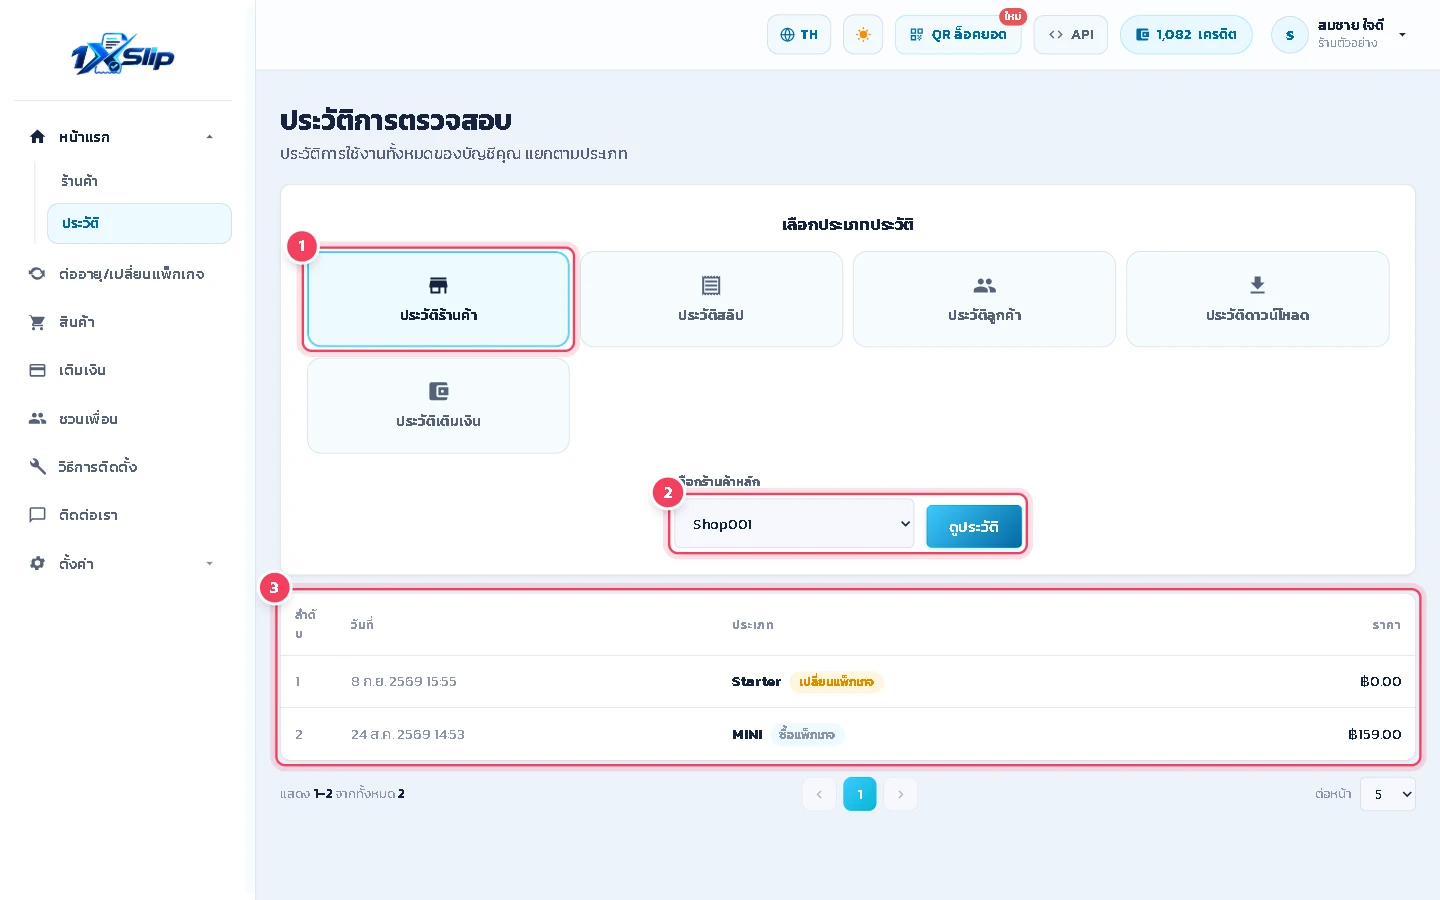Open user account dropdown arrow
Screen dimensions: 1440x900
pos(1402,35)
